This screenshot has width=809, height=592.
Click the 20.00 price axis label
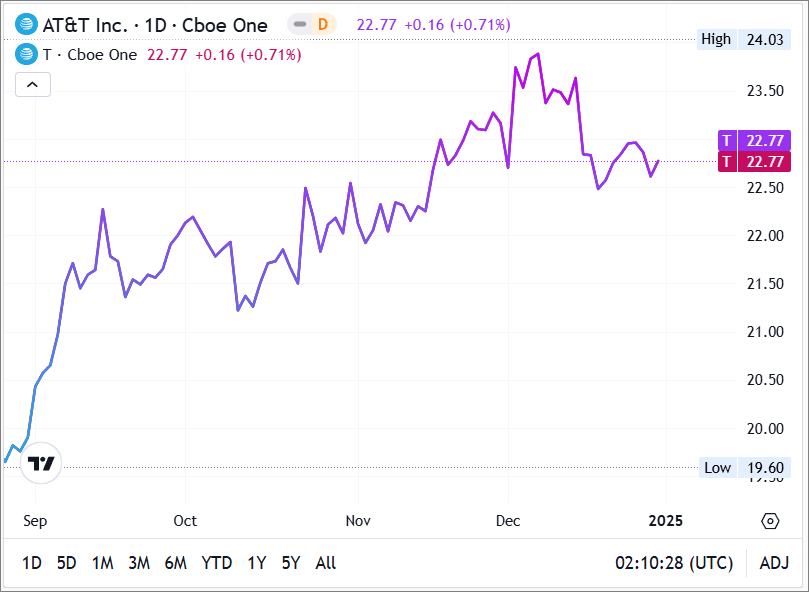(765, 428)
